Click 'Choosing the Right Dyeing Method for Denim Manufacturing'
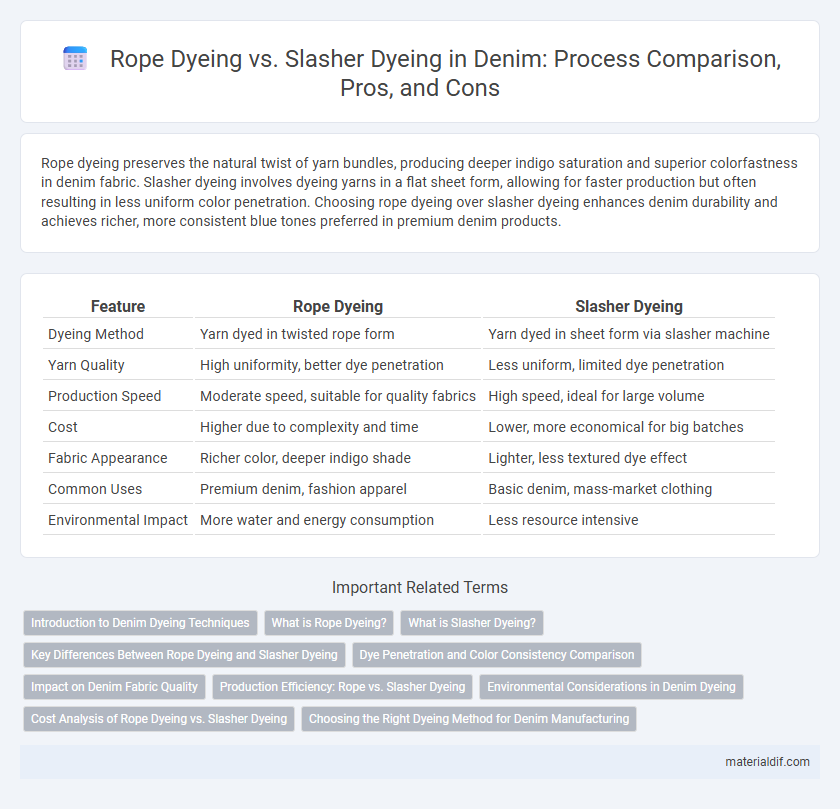 [469, 719]
